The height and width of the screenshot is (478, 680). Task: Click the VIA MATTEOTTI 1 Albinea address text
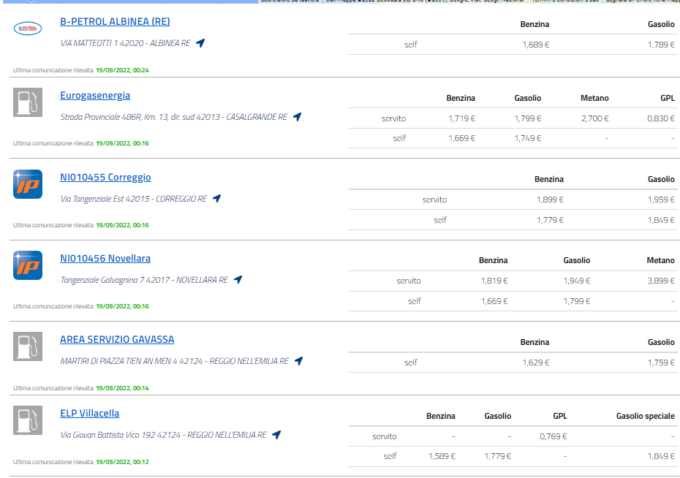(125, 43)
